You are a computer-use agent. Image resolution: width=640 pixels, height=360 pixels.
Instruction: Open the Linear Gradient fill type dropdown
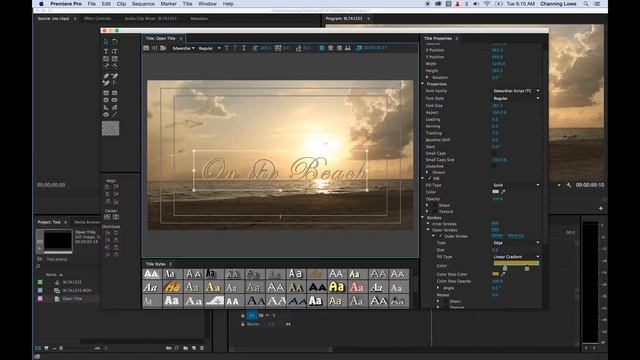click(x=516, y=257)
